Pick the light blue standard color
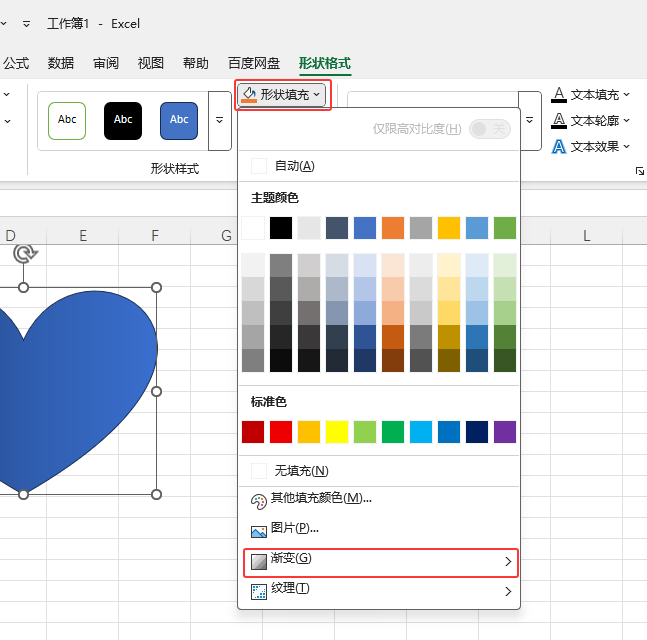The height and width of the screenshot is (640, 647). coord(421,432)
